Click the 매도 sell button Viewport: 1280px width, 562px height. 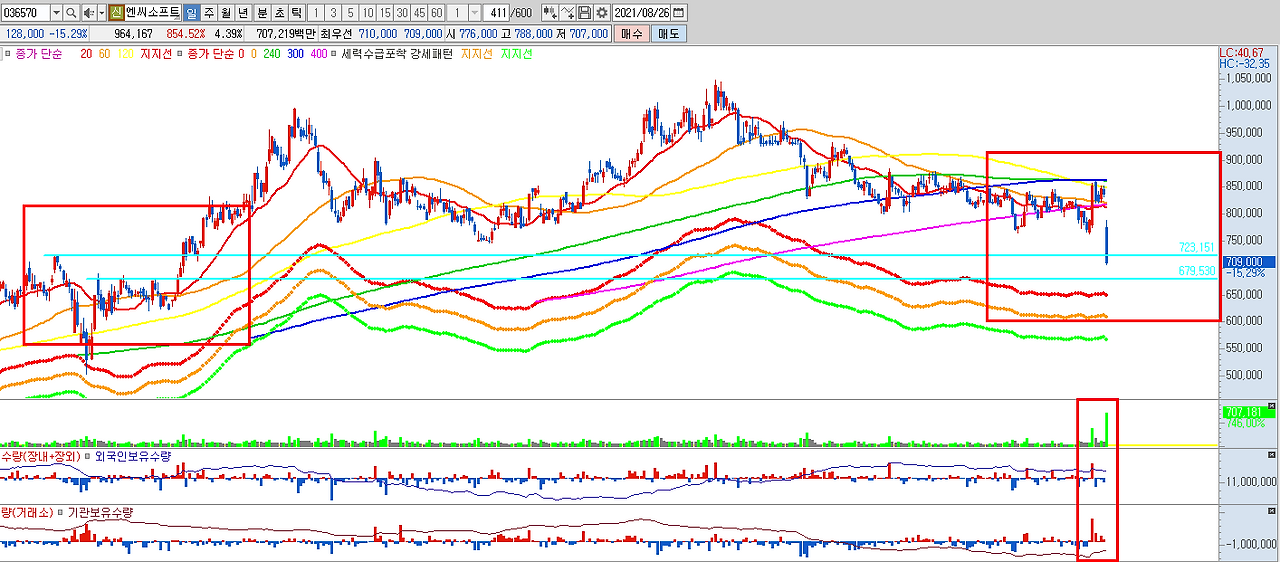pyautogui.click(x=667, y=34)
